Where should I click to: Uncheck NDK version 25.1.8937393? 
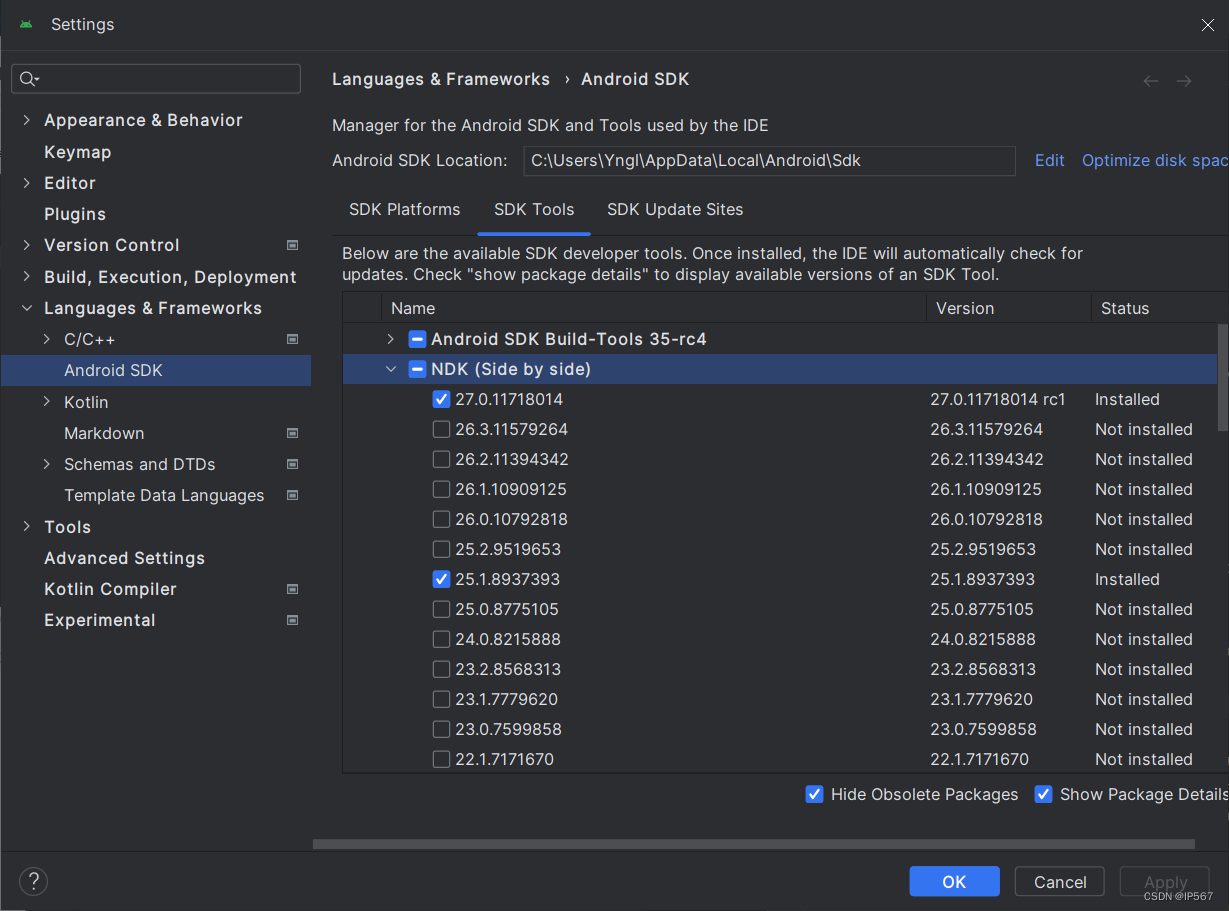coord(441,579)
